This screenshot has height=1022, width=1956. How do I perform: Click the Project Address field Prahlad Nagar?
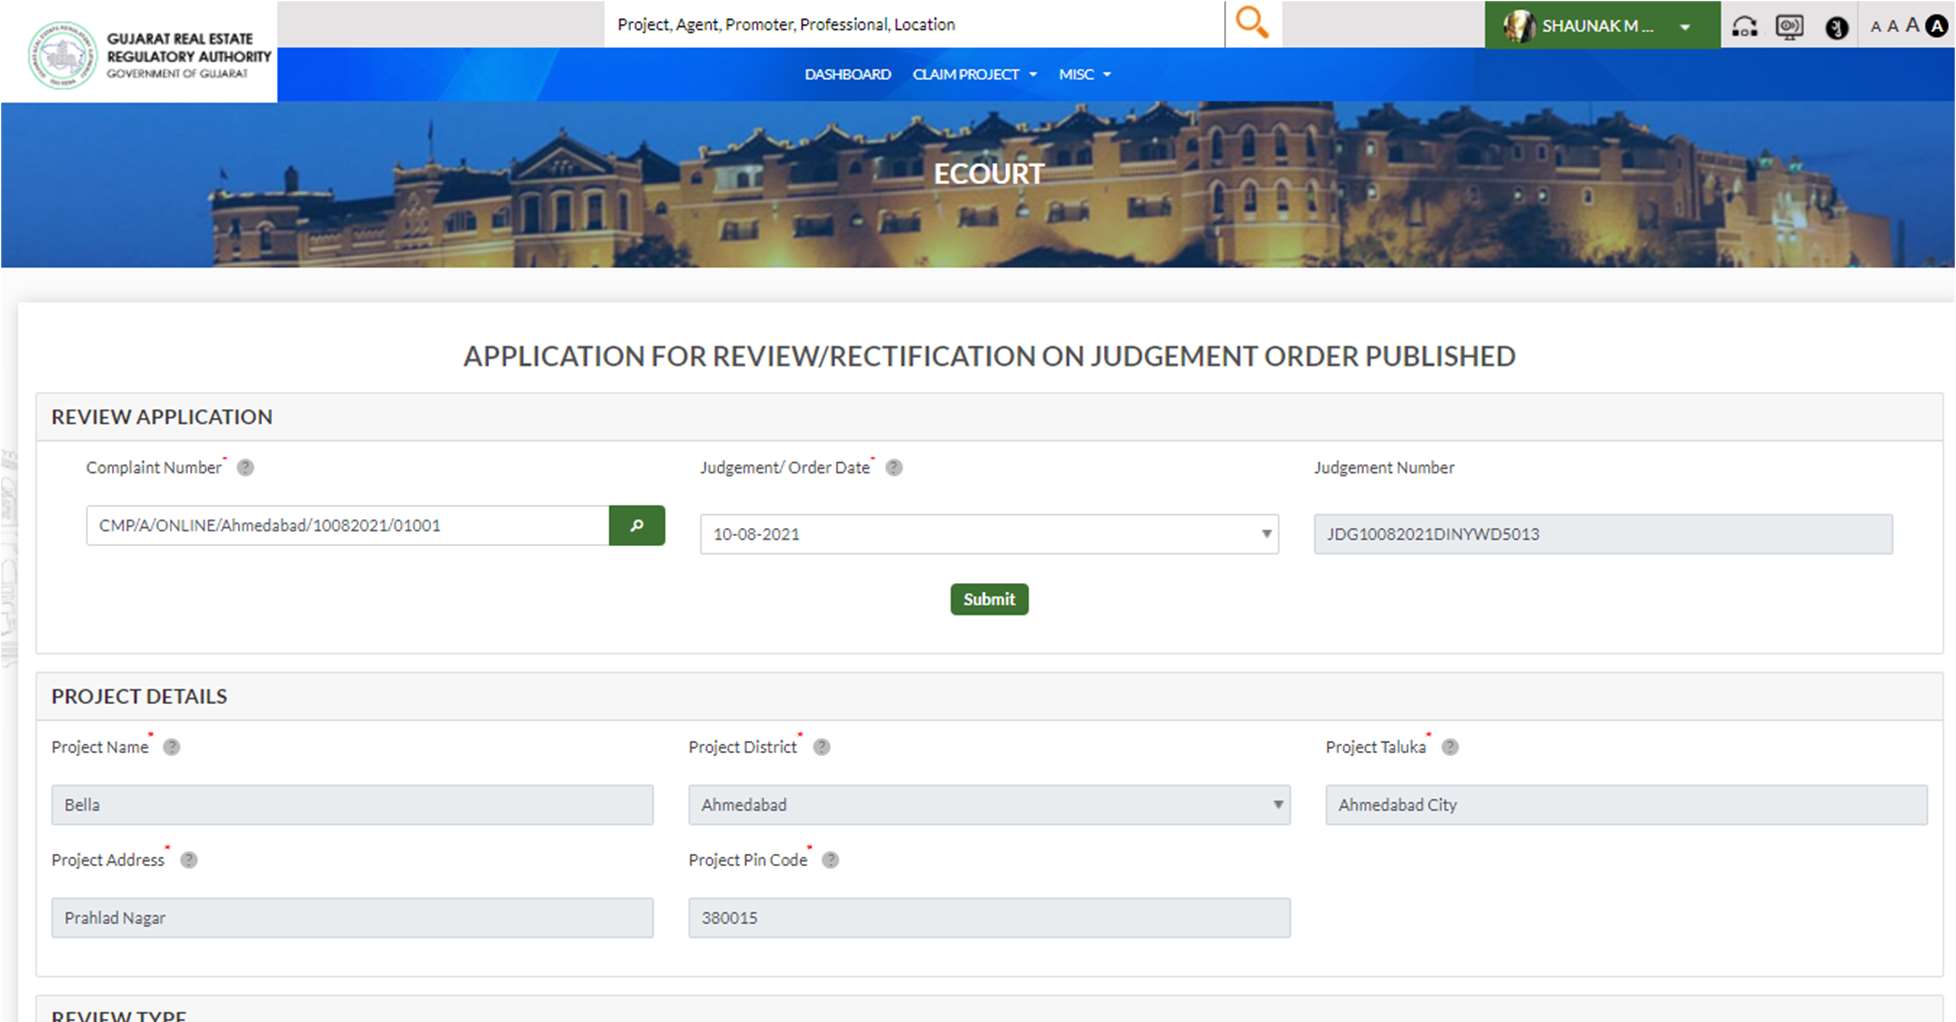click(x=352, y=918)
